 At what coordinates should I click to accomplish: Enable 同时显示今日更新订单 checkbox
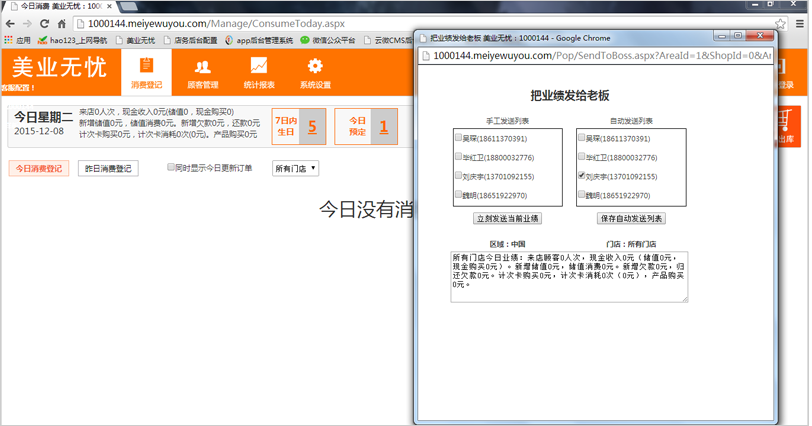tap(170, 167)
